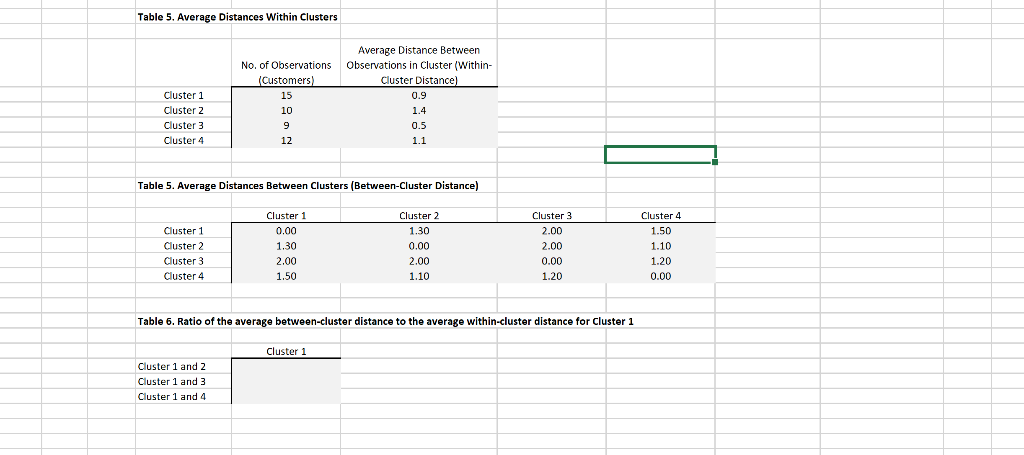
Task: Click the fill handle of the green active cell
Action: pyautogui.click(x=715, y=162)
